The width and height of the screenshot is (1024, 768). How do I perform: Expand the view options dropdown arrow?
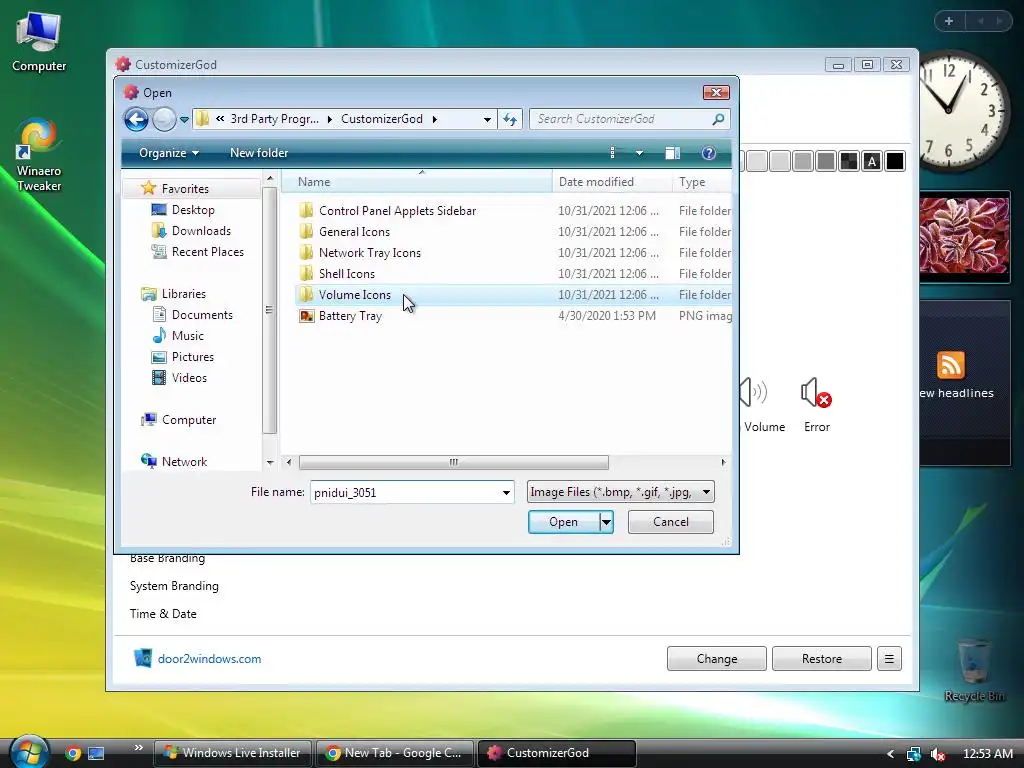point(639,153)
